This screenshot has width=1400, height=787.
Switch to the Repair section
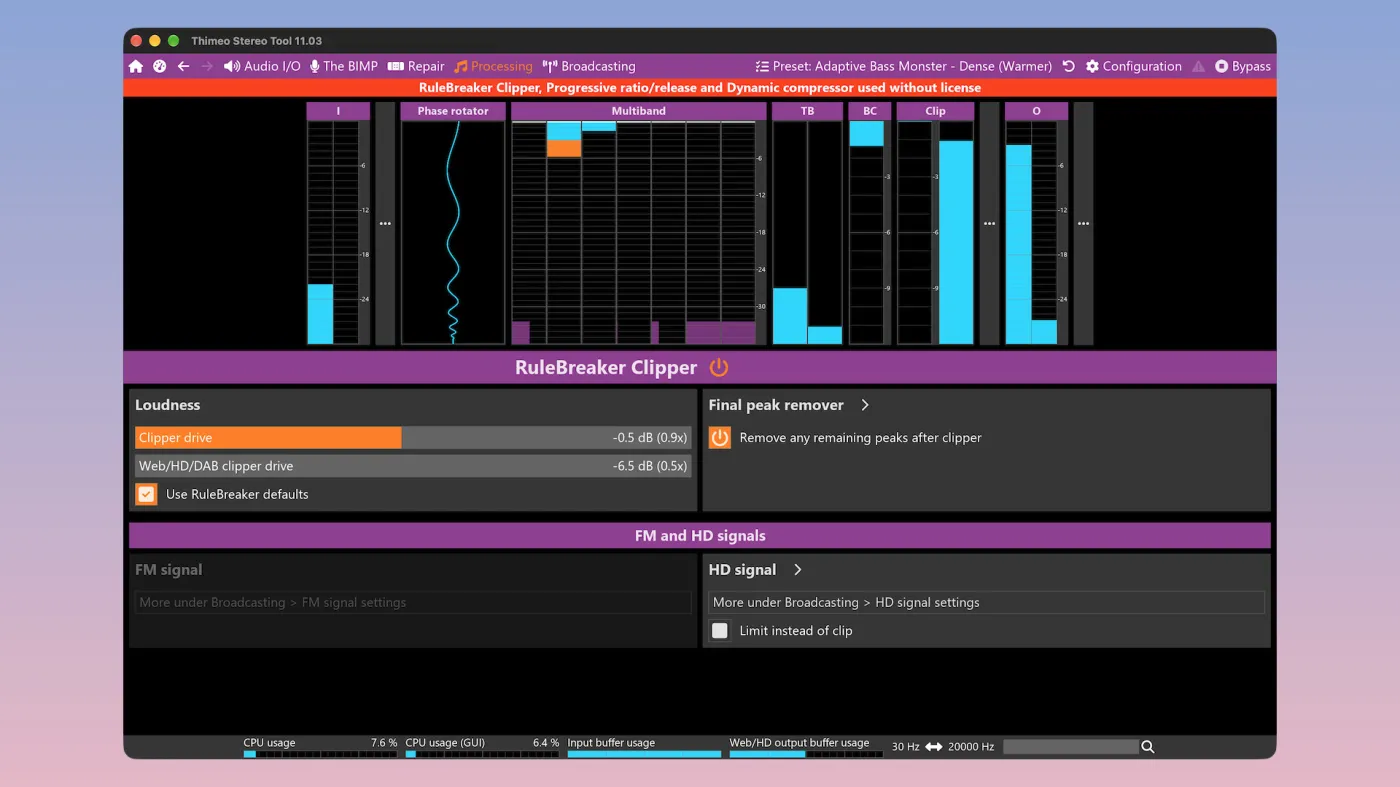(416, 66)
